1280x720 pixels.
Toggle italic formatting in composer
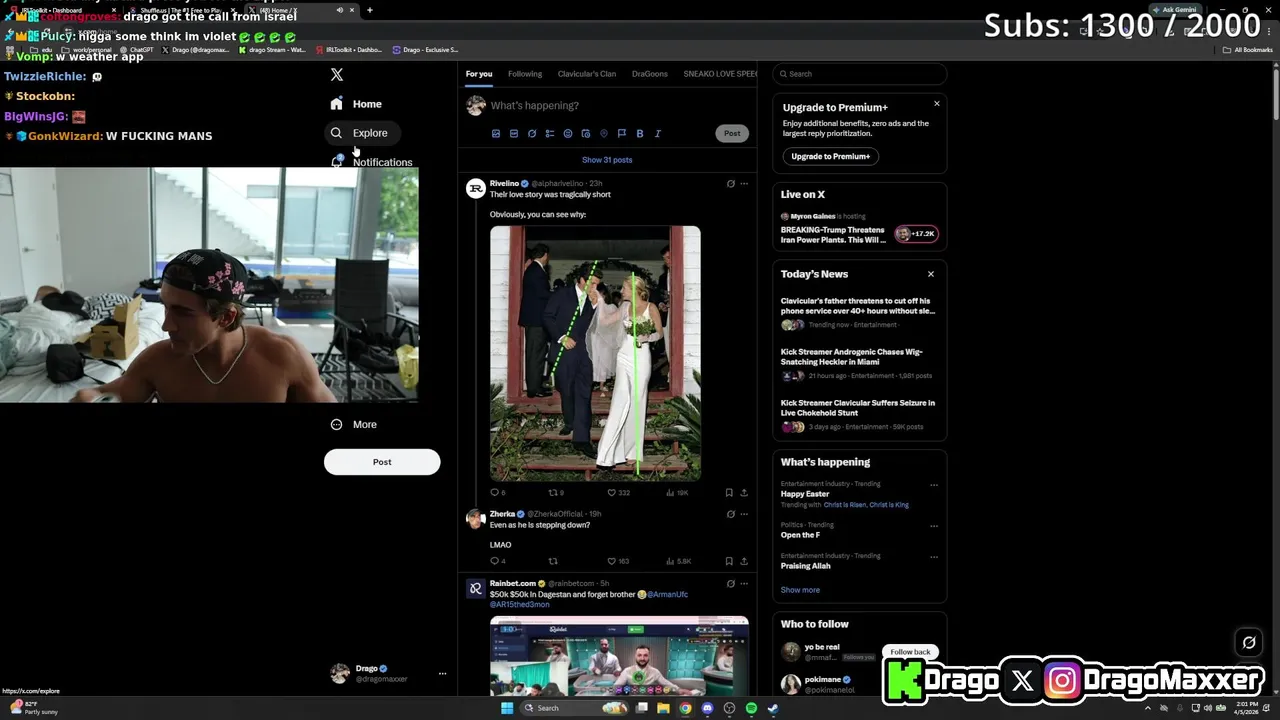658,134
